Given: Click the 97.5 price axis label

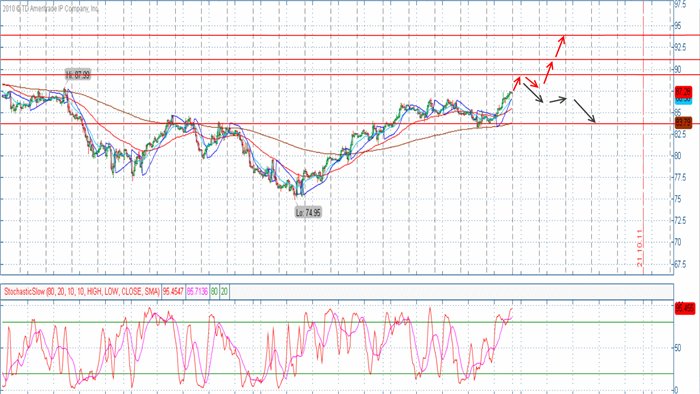Looking at the screenshot, I should pyautogui.click(x=681, y=4).
